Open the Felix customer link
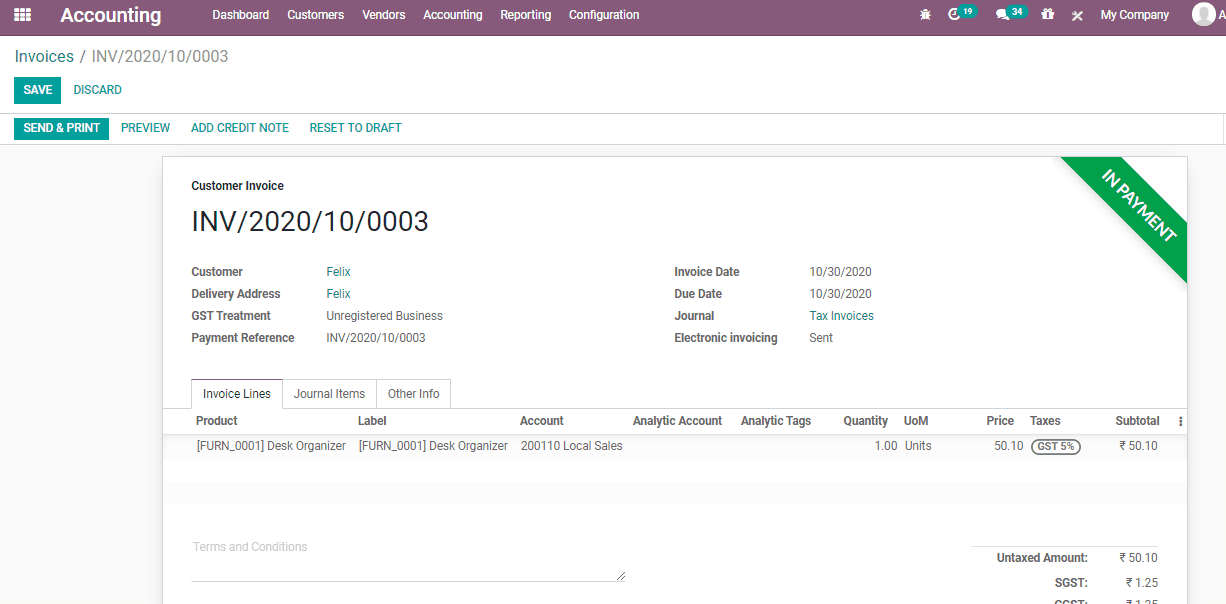1226x604 pixels. [x=338, y=271]
